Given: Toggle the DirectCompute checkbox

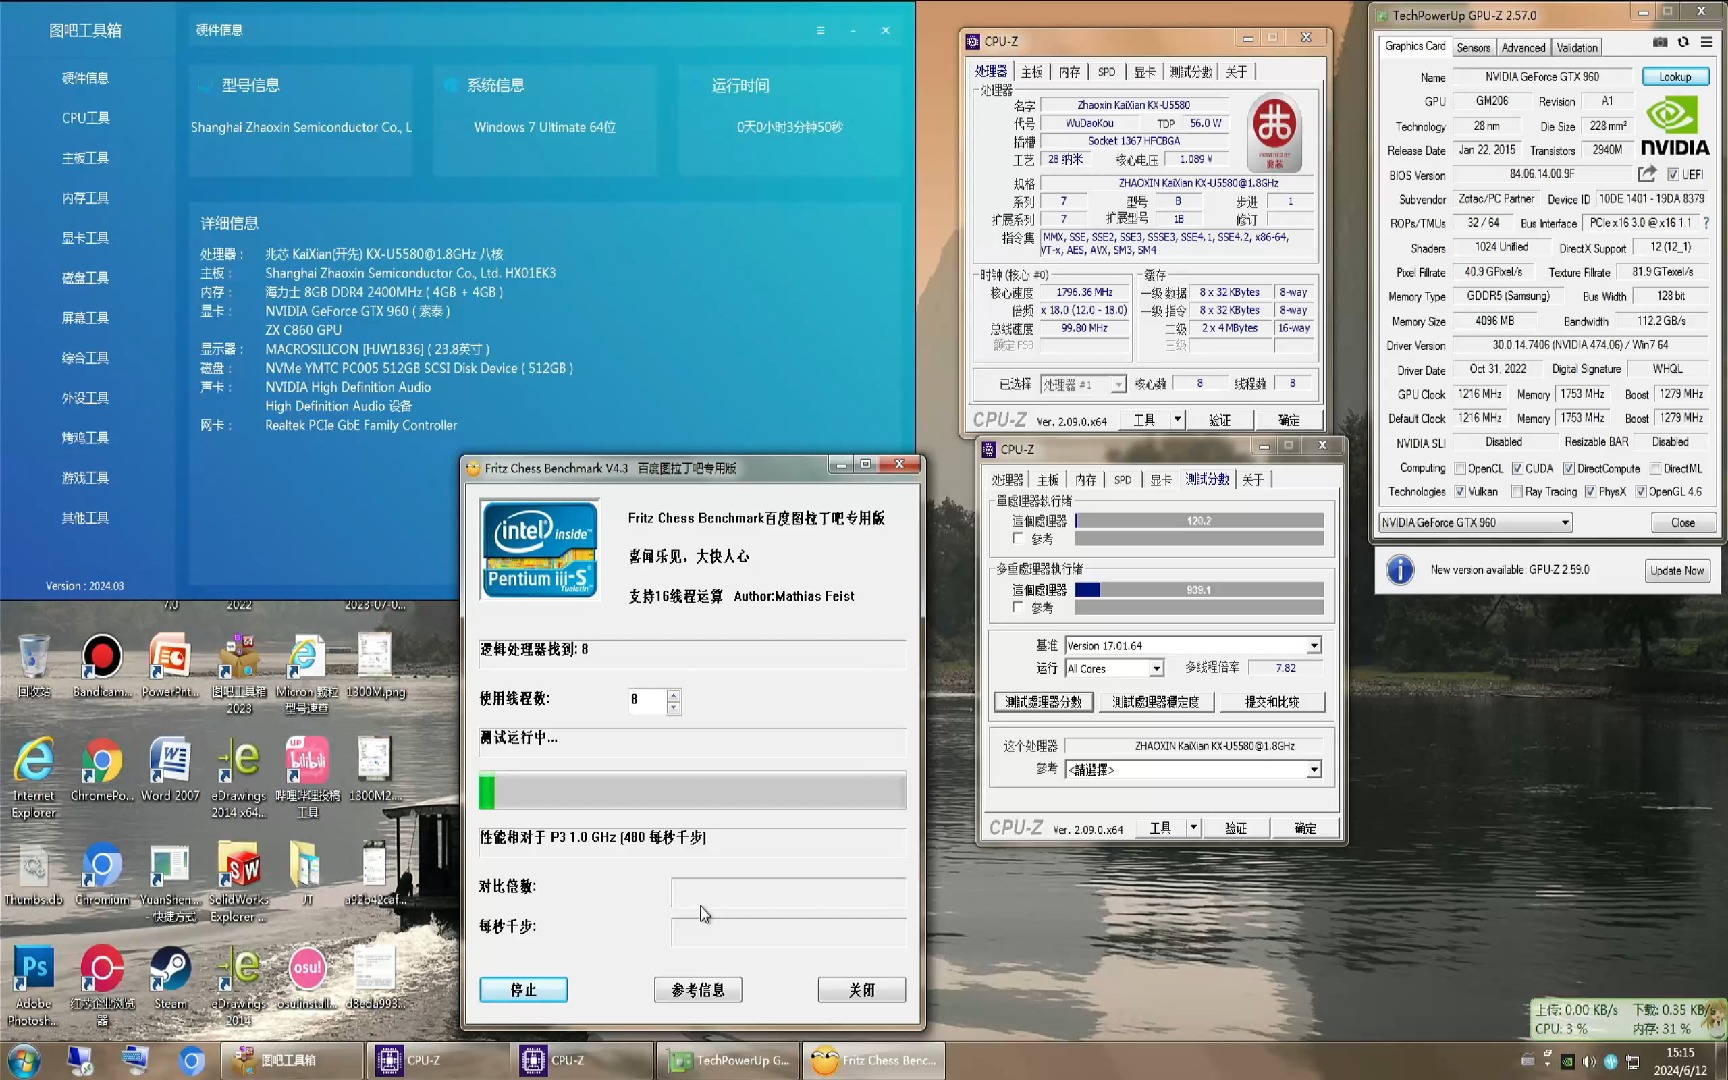Looking at the screenshot, I should point(1569,468).
